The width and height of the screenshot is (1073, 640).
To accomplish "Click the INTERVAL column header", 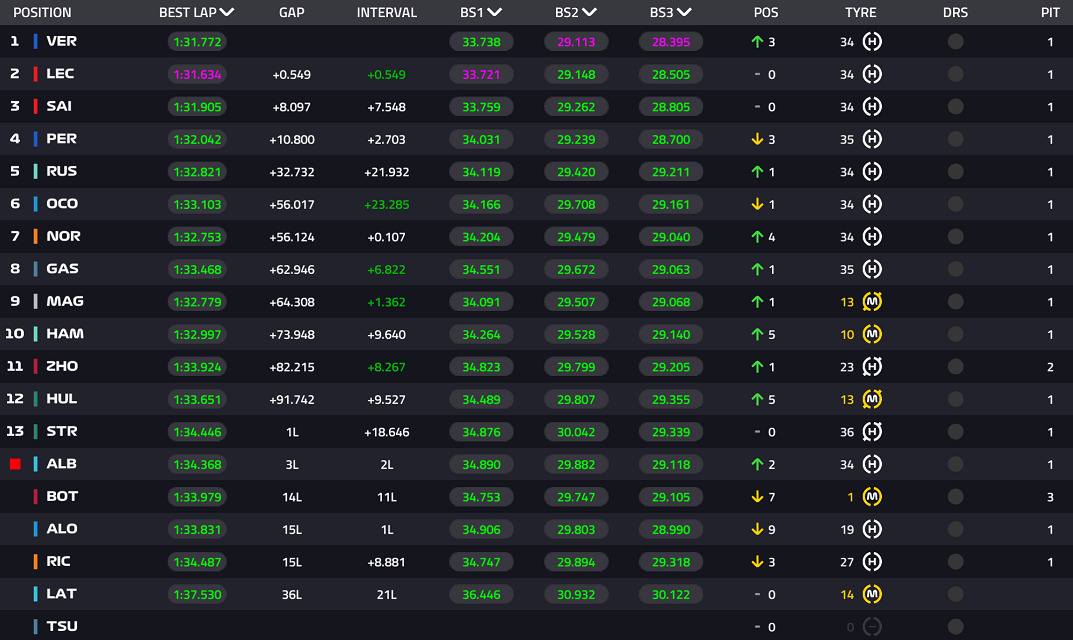I will pyautogui.click(x=387, y=12).
